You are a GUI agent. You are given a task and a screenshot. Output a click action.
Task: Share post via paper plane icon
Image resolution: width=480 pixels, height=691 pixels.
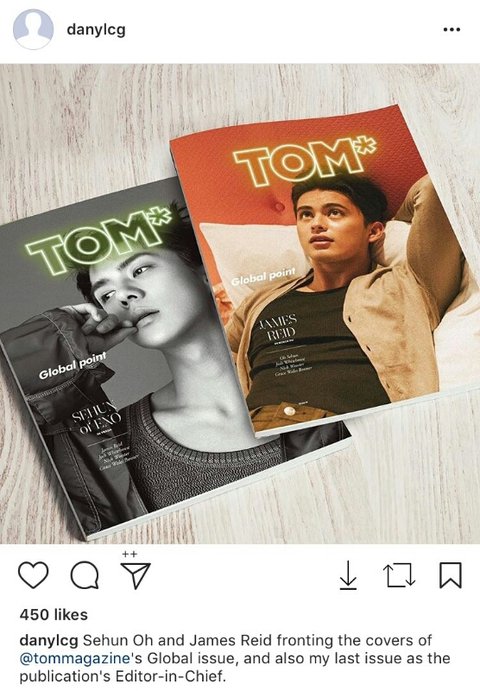pyautogui.click(x=136, y=576)
